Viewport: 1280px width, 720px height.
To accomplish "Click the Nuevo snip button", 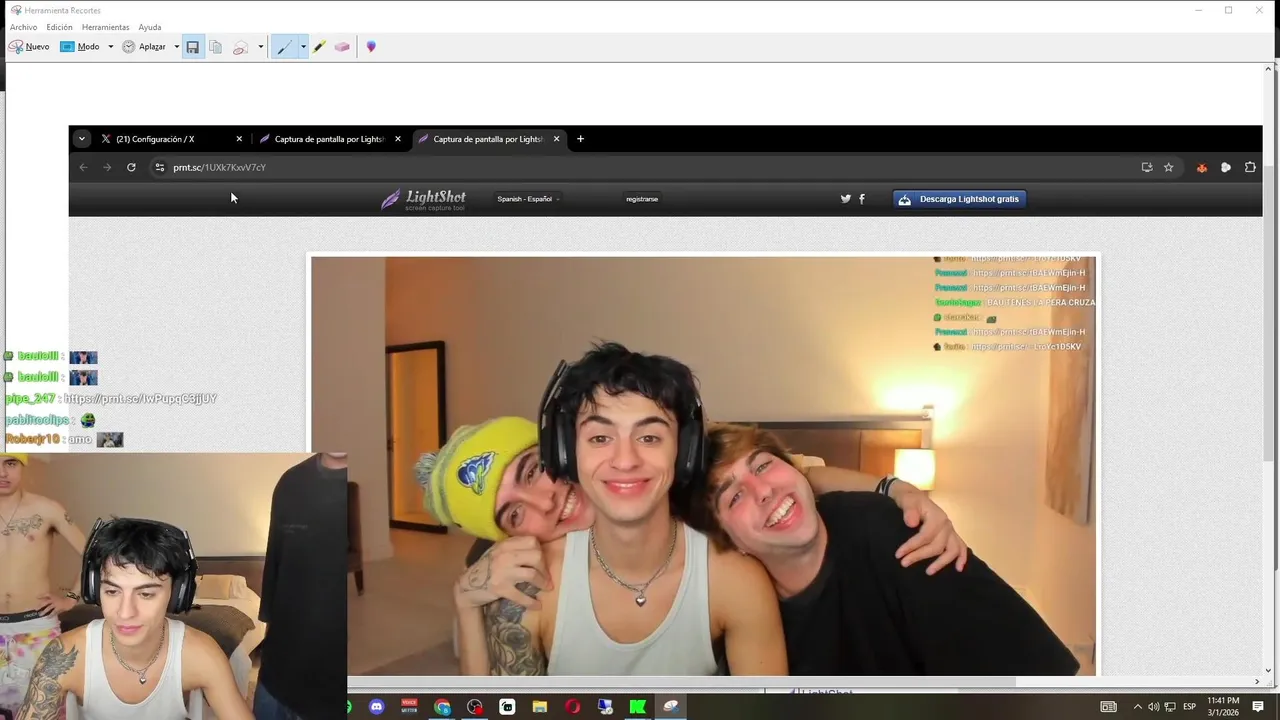I will pos(29,47).
